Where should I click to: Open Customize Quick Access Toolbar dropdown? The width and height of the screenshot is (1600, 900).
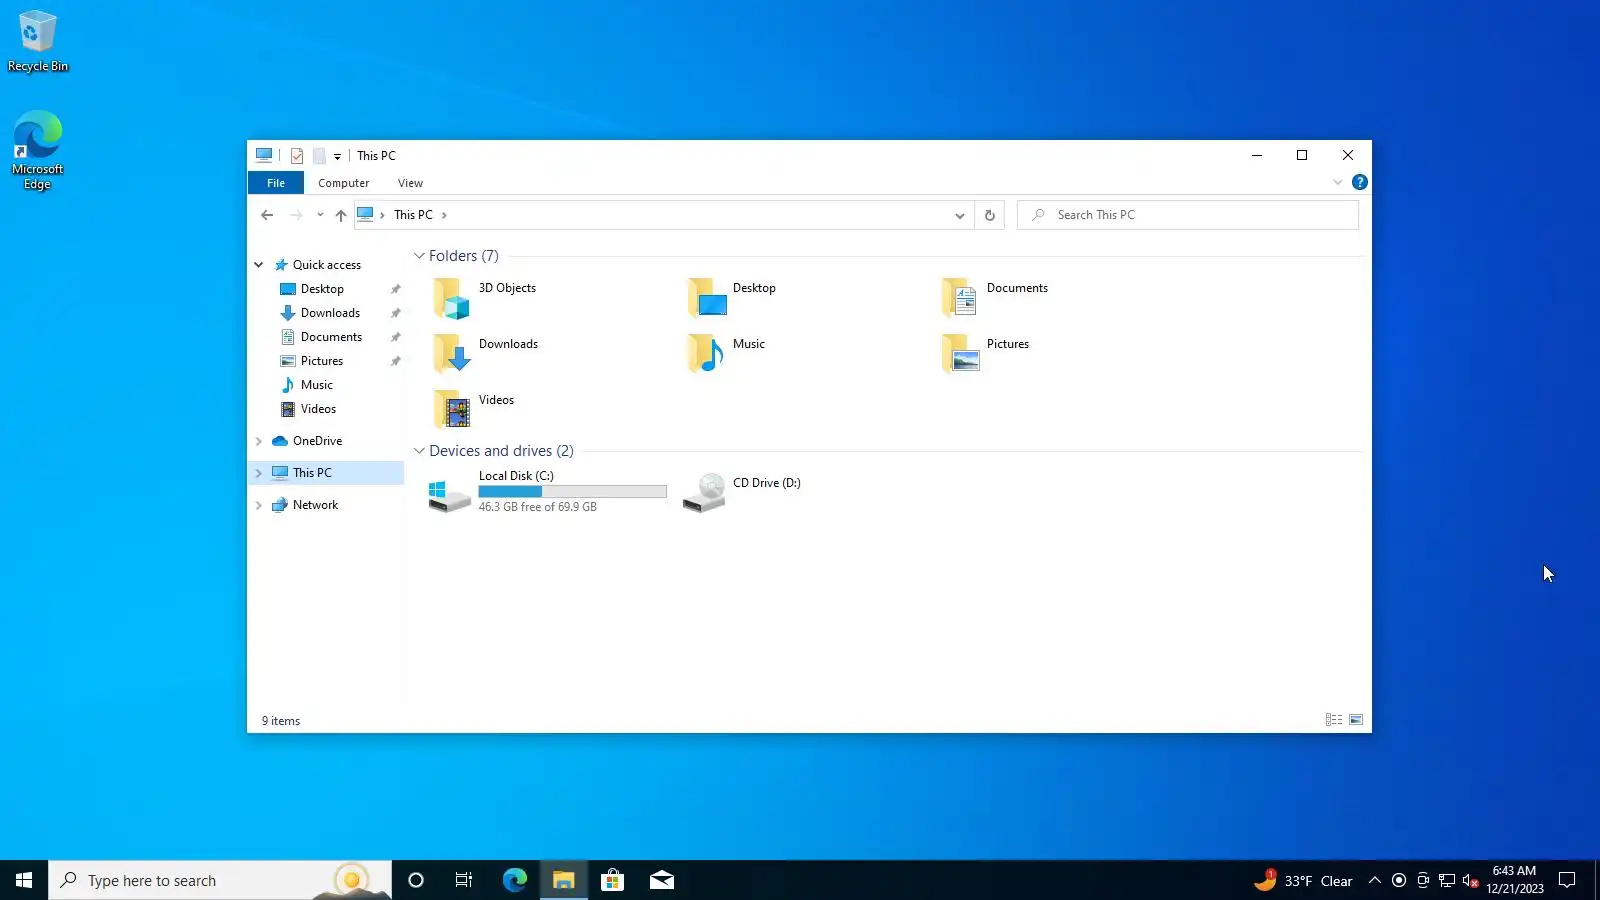click(338, 156)
